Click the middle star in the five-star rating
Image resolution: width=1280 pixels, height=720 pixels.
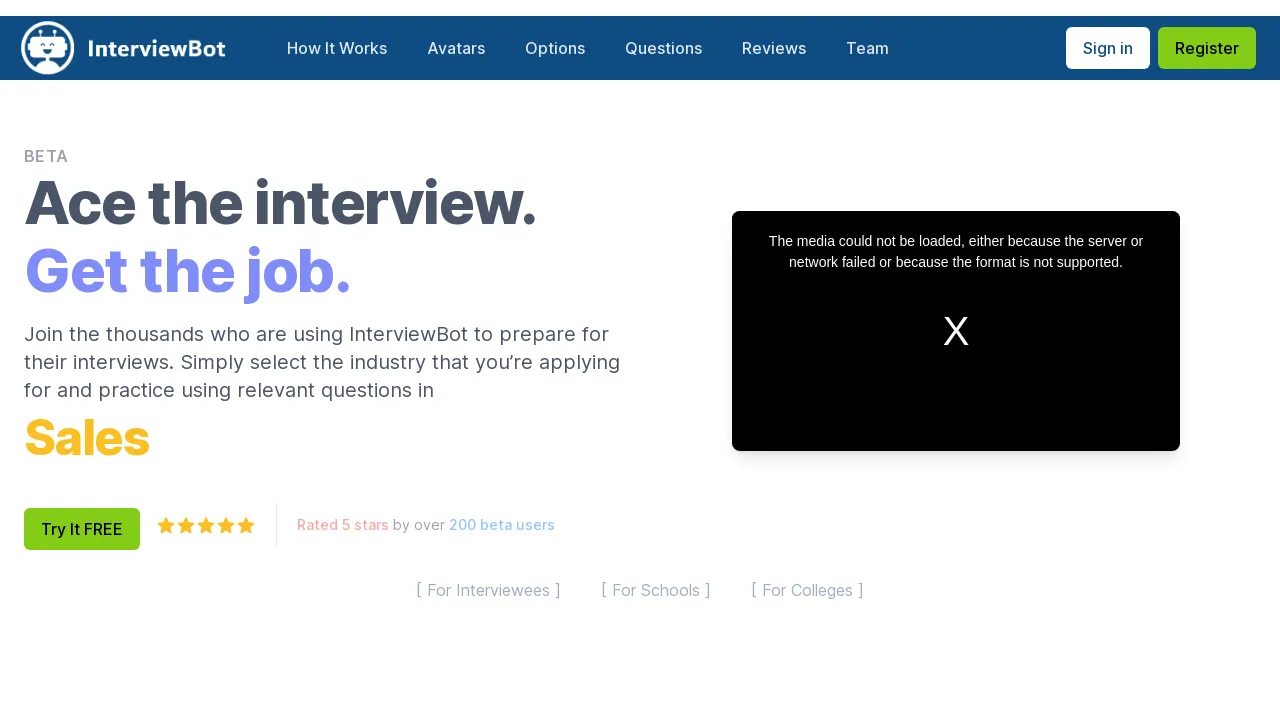(206, 525)
